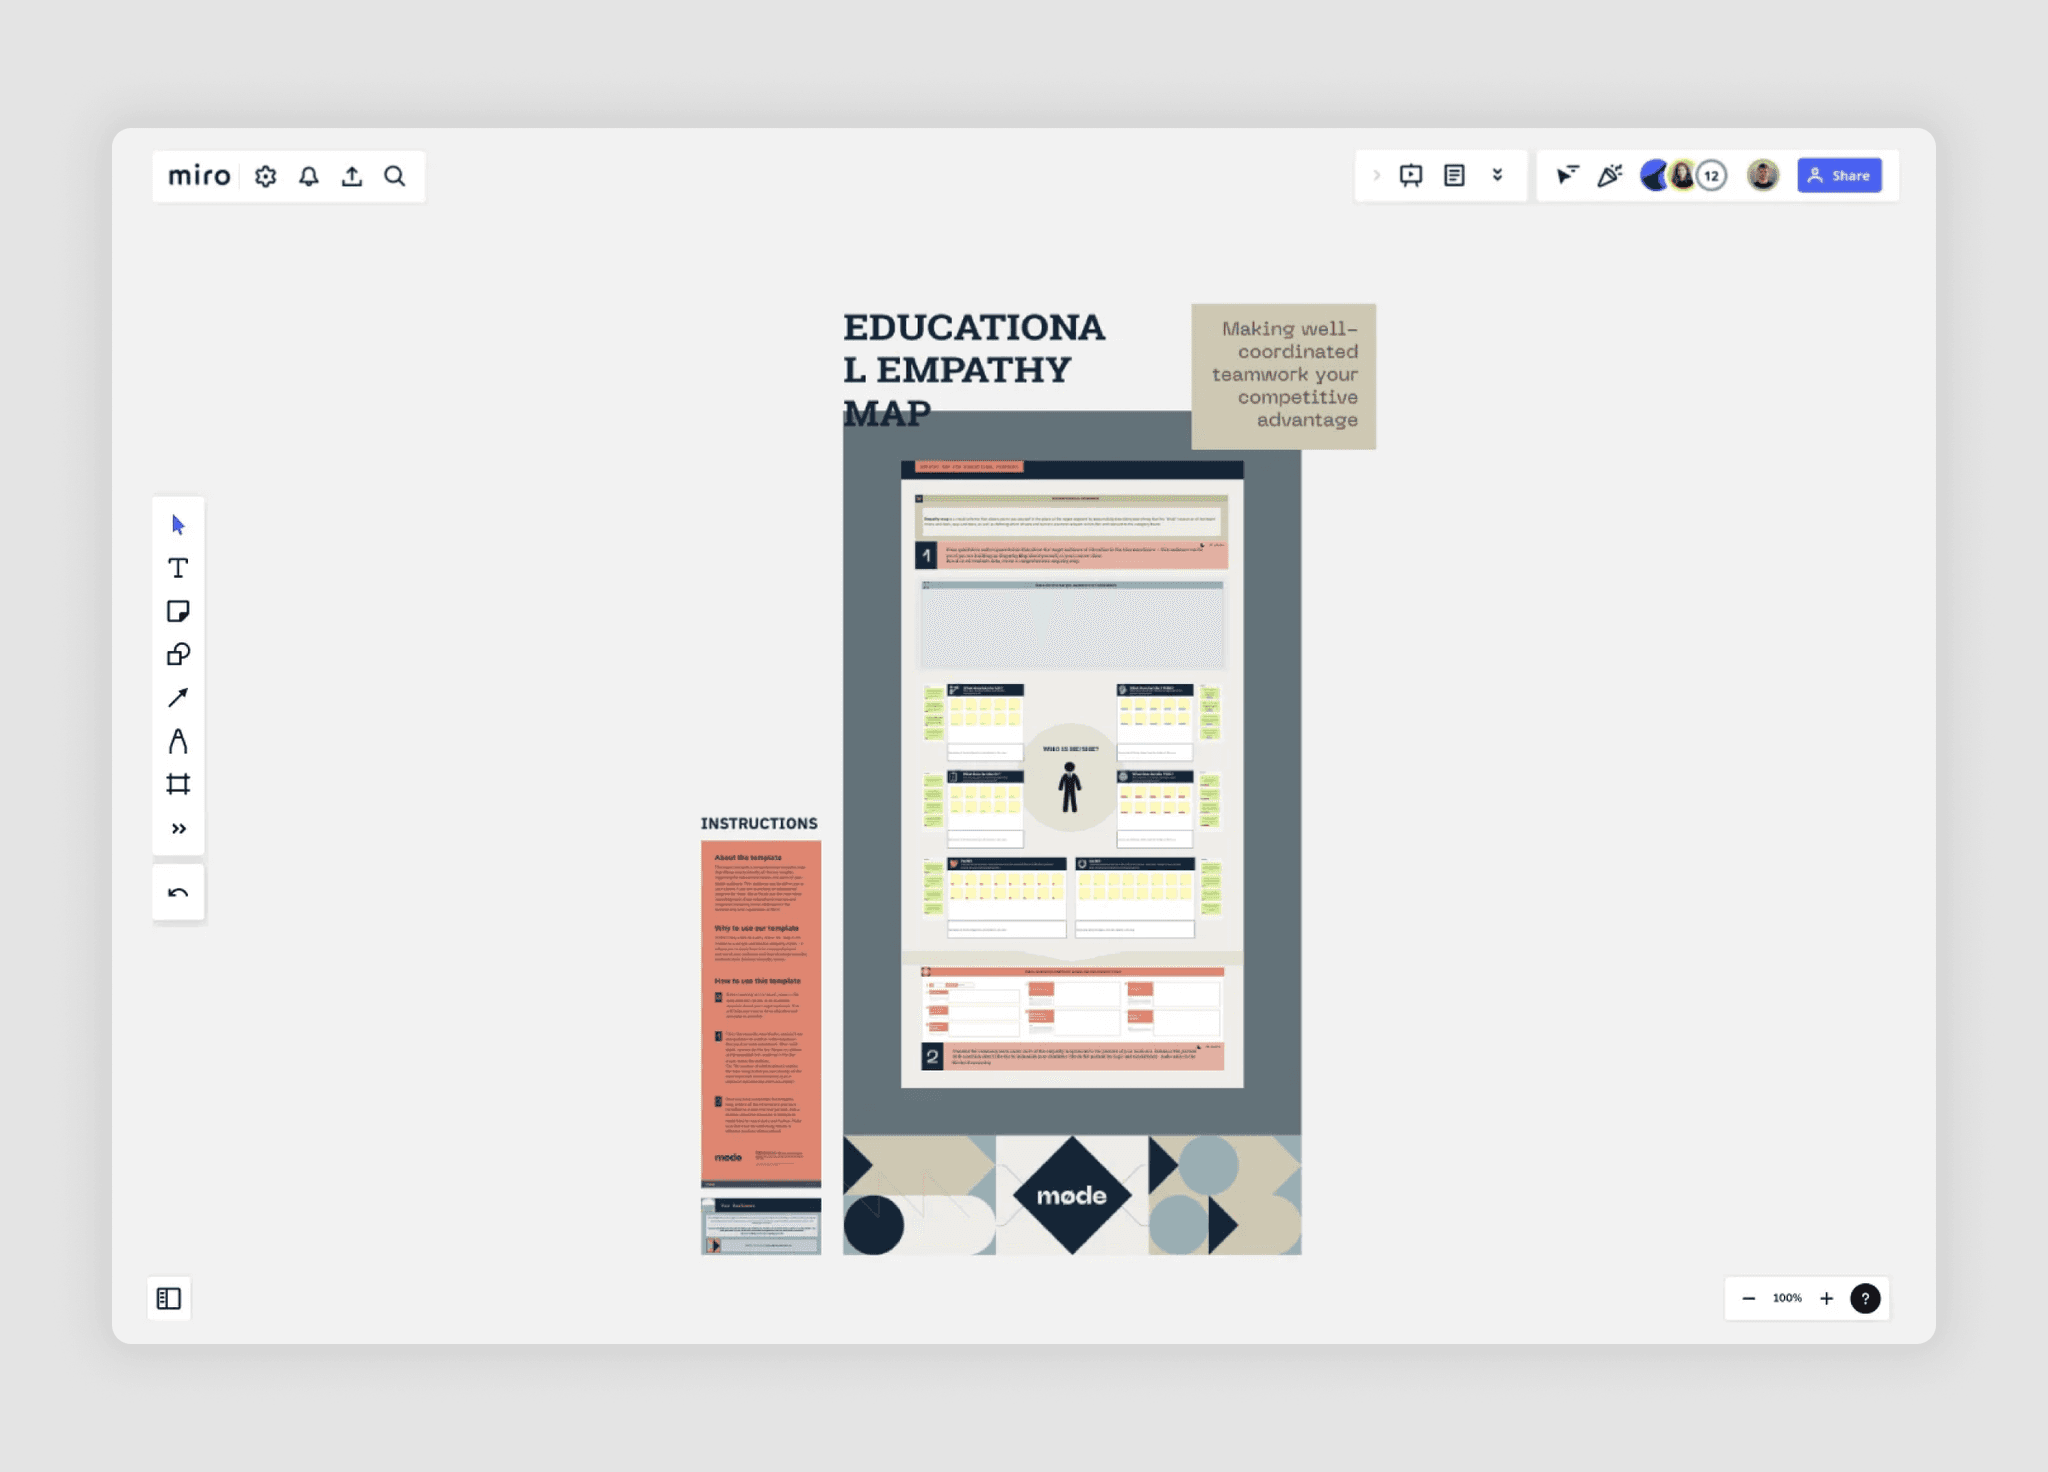Screen dimensions: 2048x1472
Task: Open help with the question mark button
Action: tap(1865, 1298)
